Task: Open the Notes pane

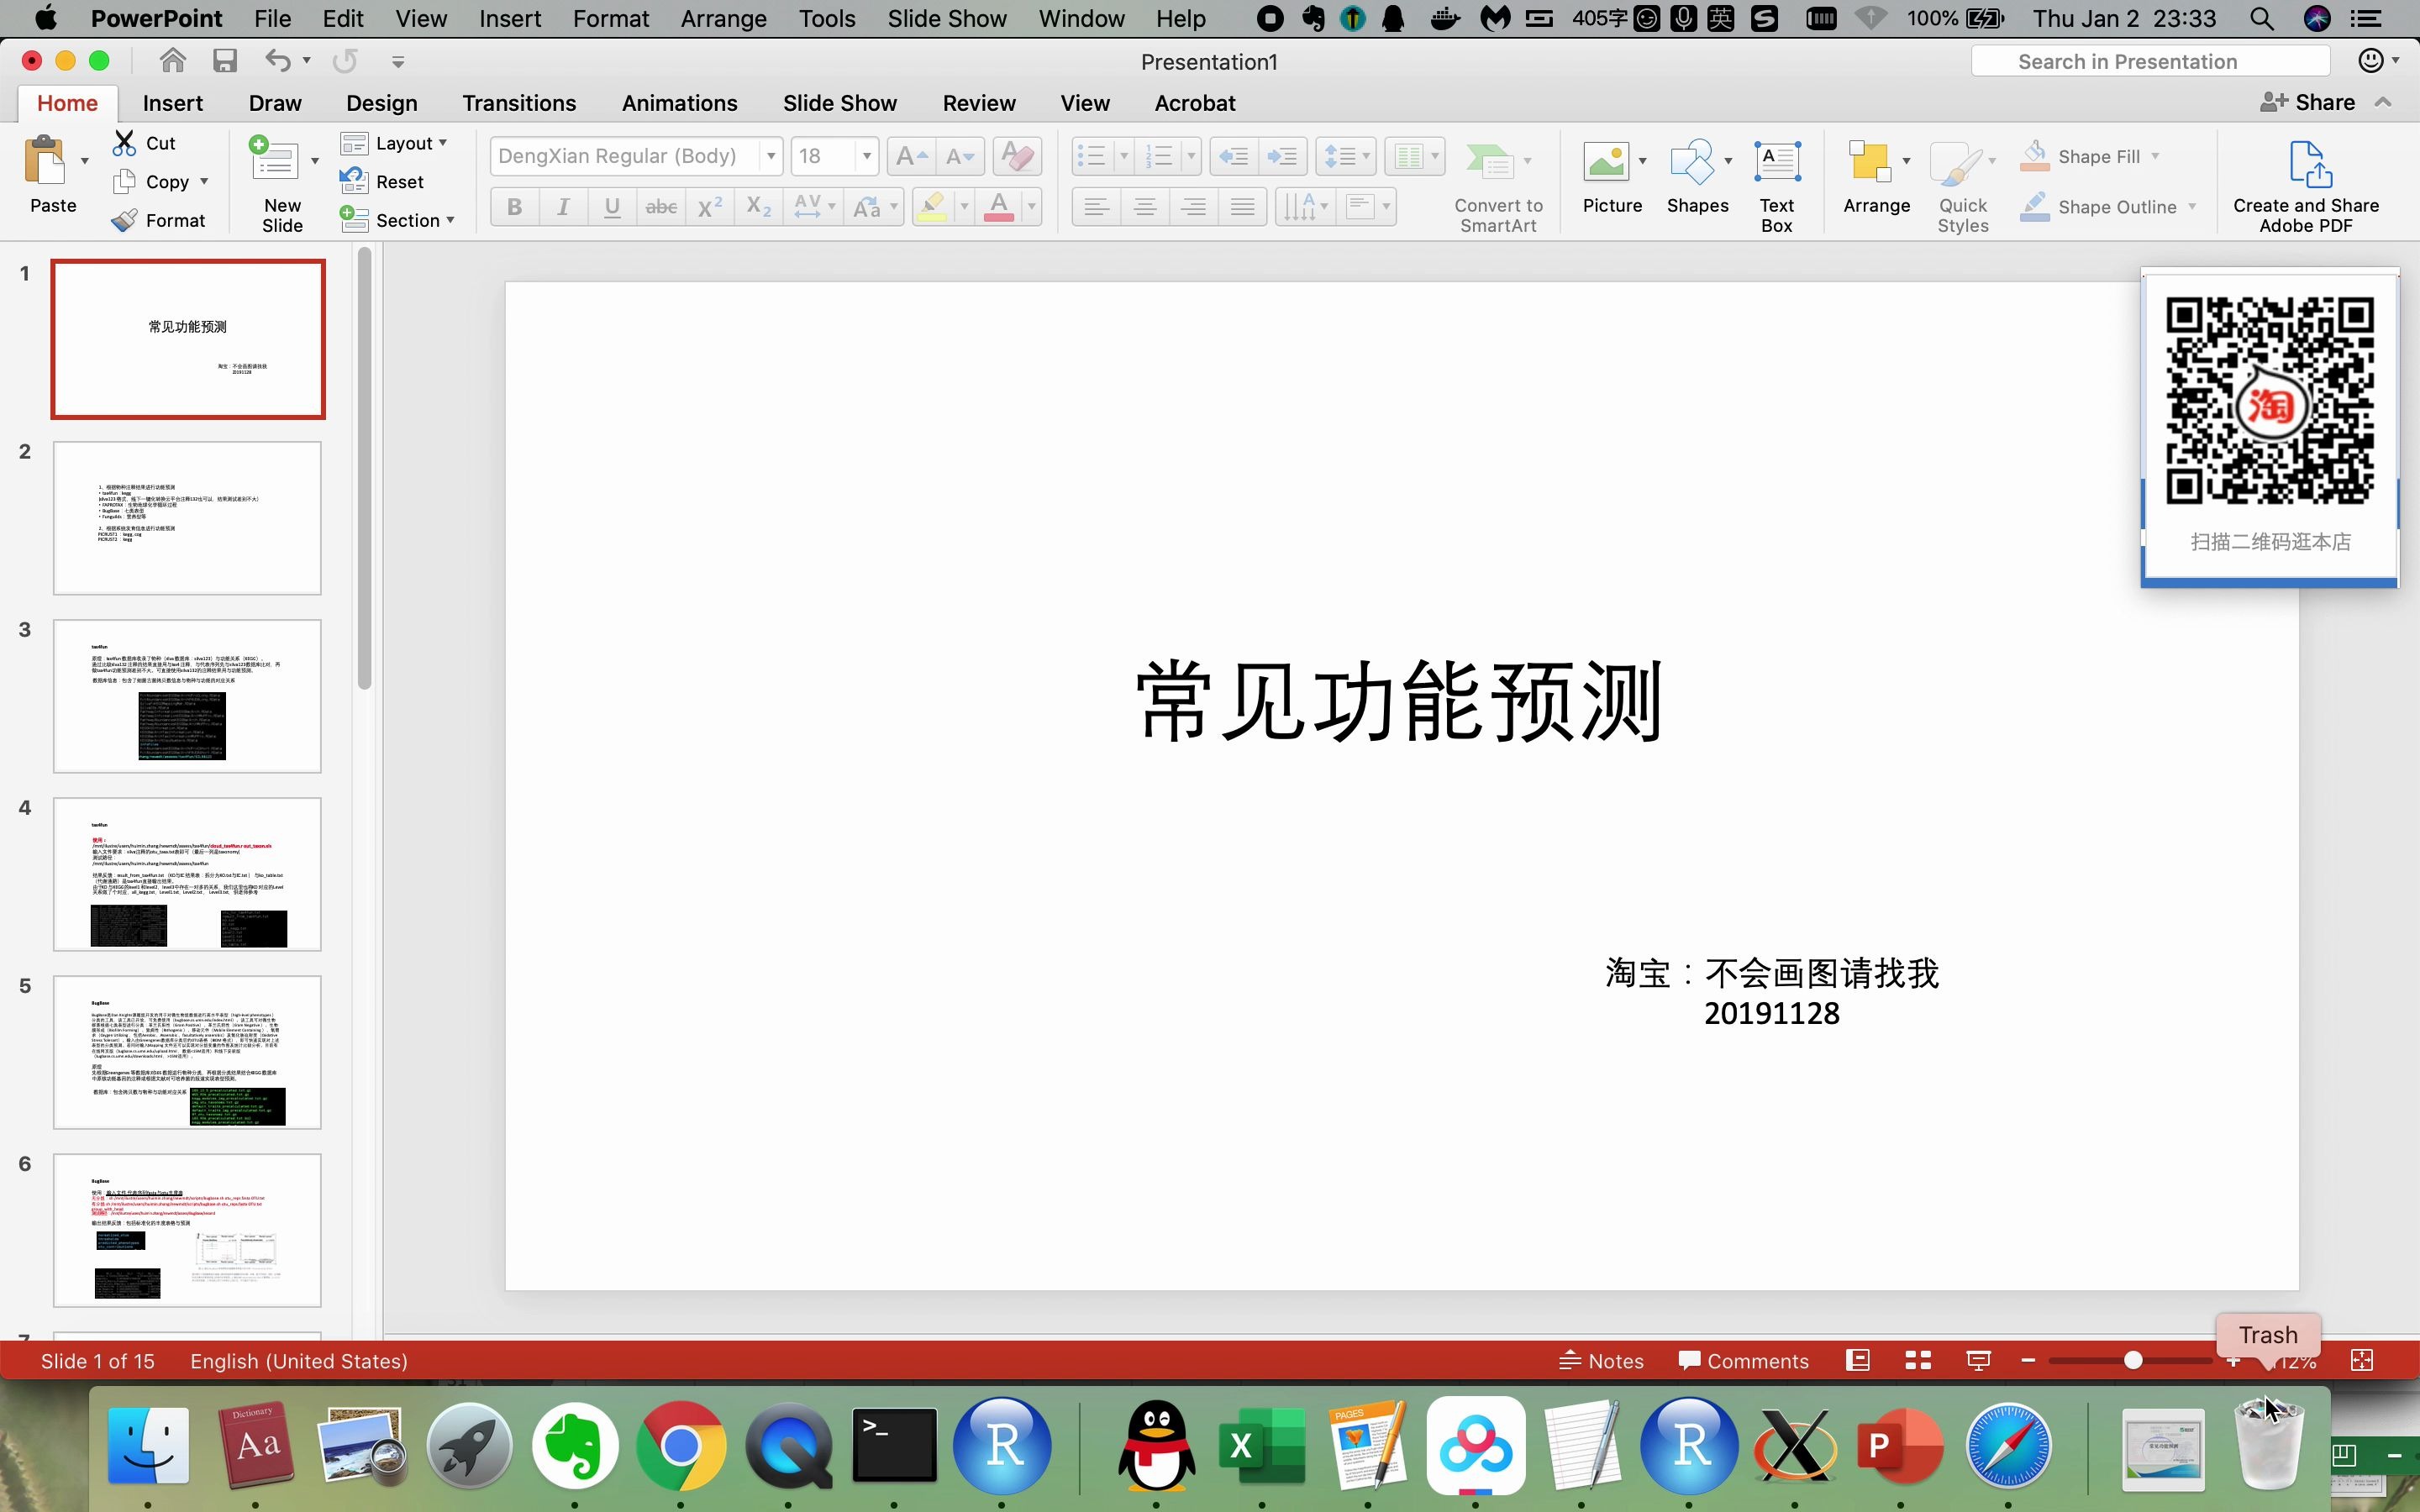Action: (x=1602, y=1360)
